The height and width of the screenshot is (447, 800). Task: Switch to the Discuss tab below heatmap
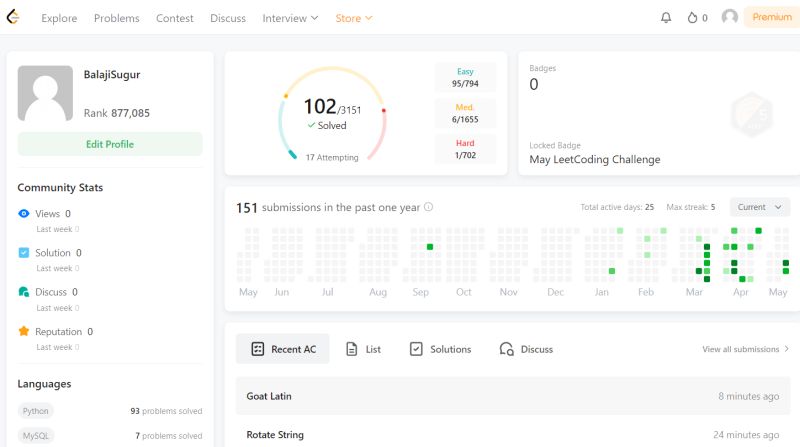pos(526,349)
